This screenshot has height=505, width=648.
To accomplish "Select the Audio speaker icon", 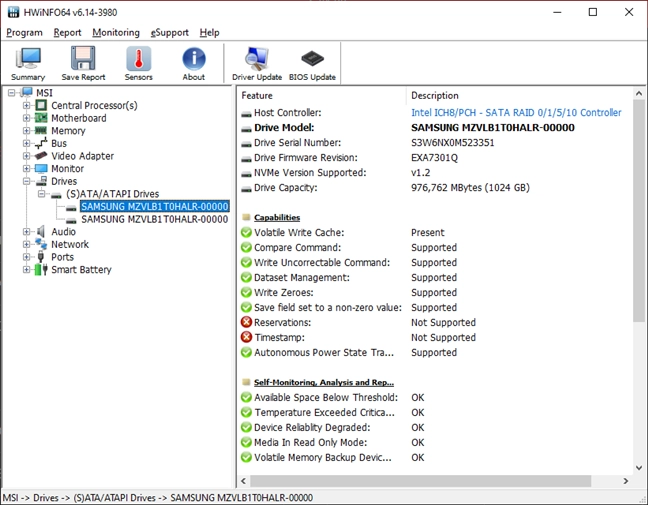I will tap(40, 231).
